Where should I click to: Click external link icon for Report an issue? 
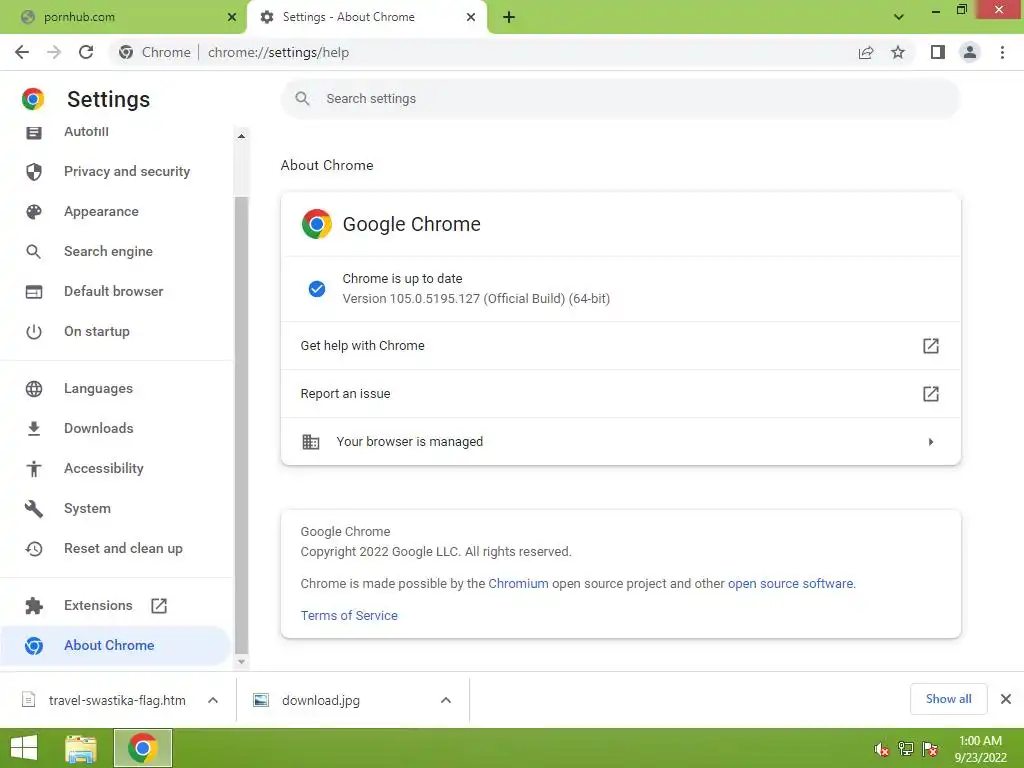pos(931,394)
